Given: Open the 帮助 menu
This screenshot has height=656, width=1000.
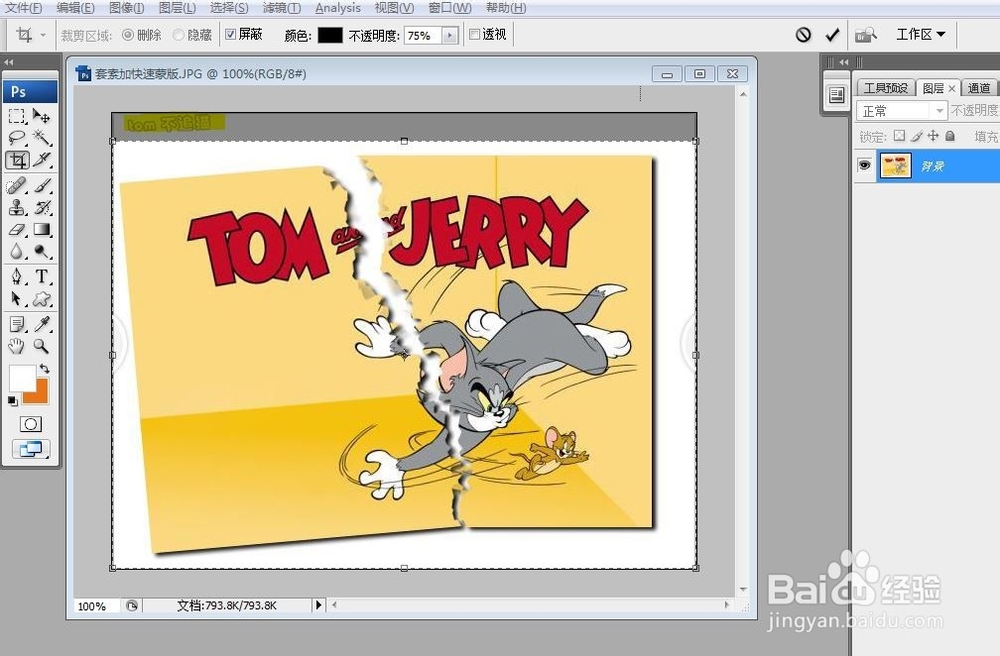Looking at the screenshot, I should point(506,8).
